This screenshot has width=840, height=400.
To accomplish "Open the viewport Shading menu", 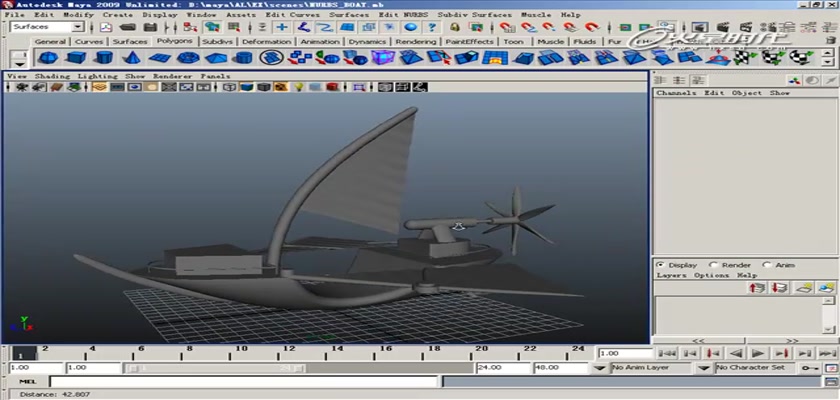I will [52, 76].
